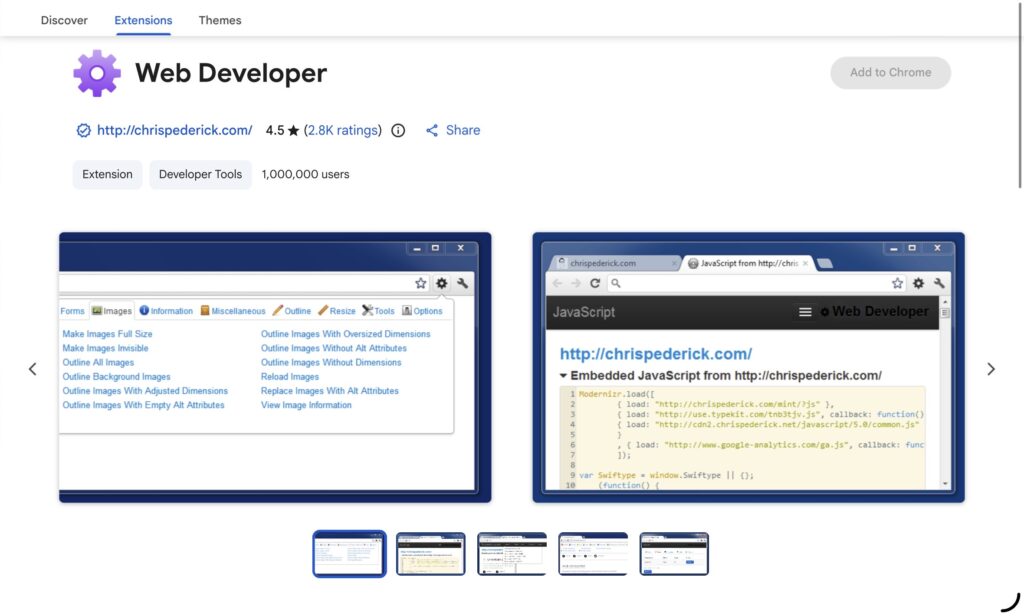The height and width of the screenshot is (616, 1024).
Task: Show the previous screenshot with left arrow
Action: (33, 369)
